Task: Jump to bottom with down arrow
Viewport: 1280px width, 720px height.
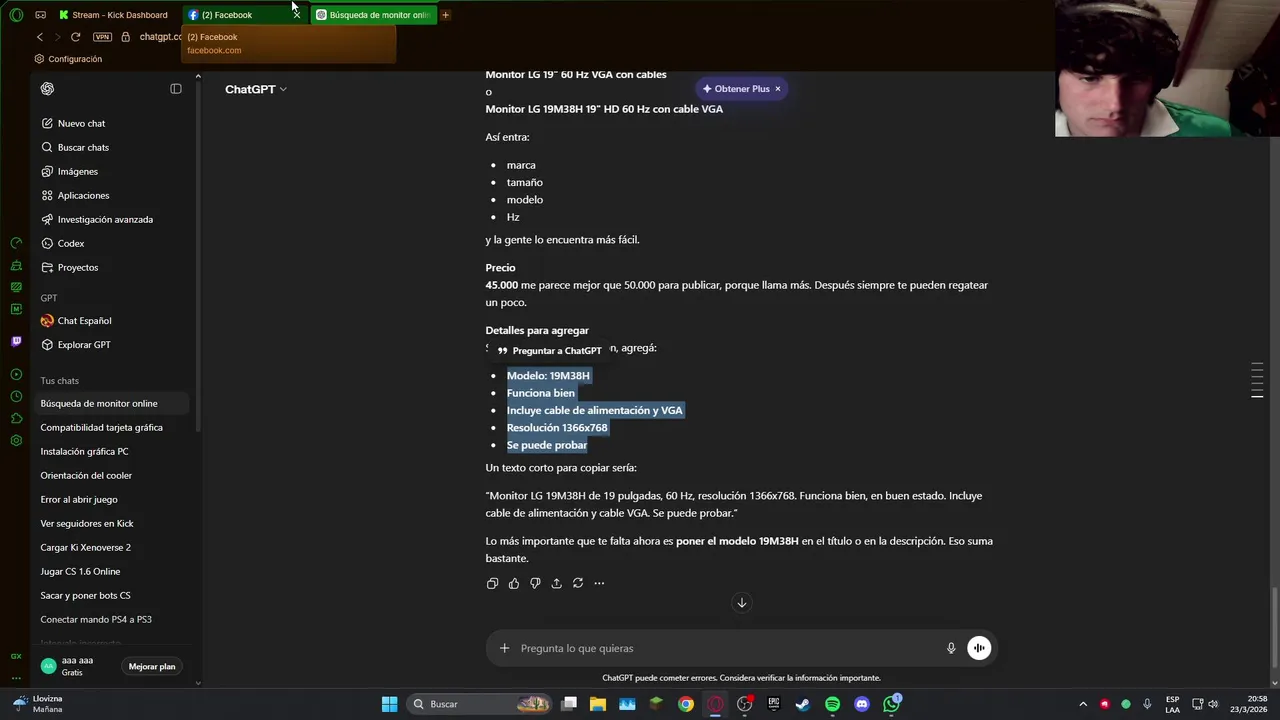Action: pos(742,603)
